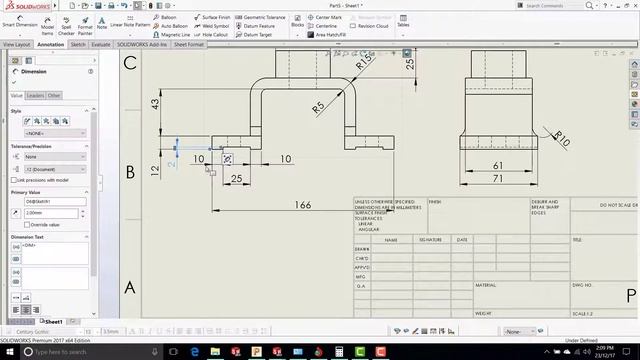
Task: Add a Hole Callout
Action: pyautogui.click(x=211, y=35)
